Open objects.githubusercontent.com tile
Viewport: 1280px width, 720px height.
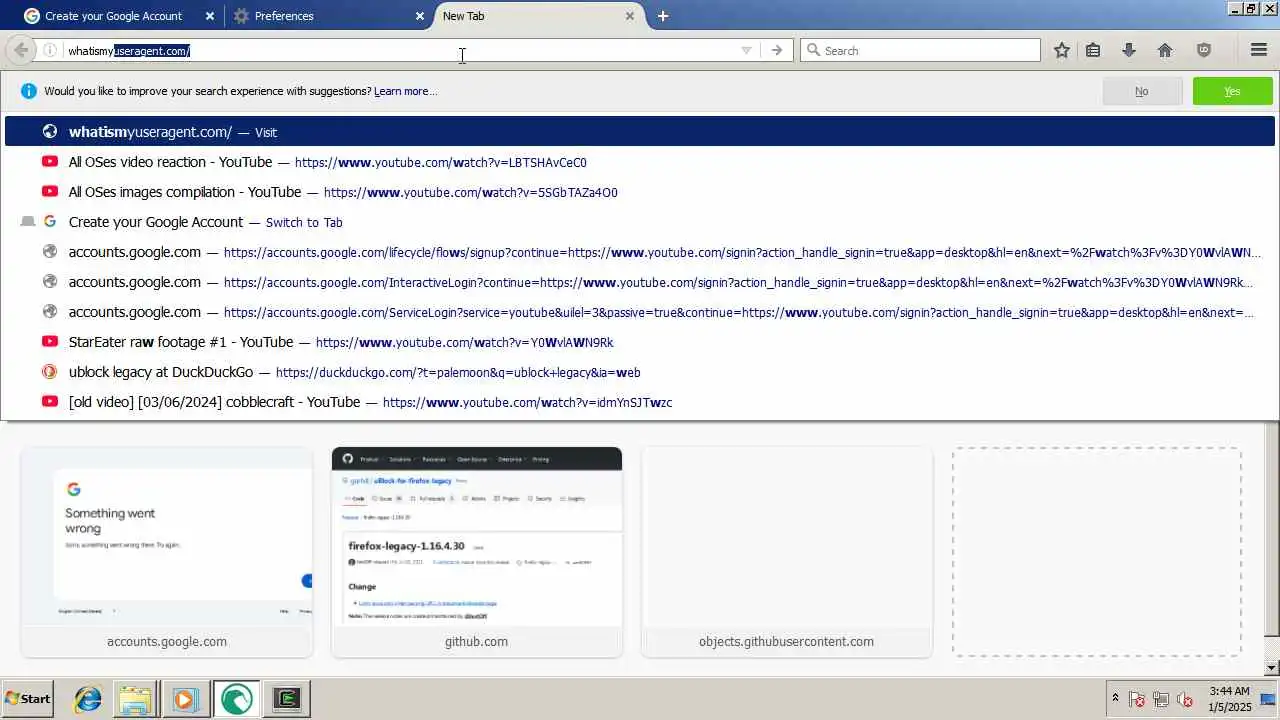tap(787, 552)
